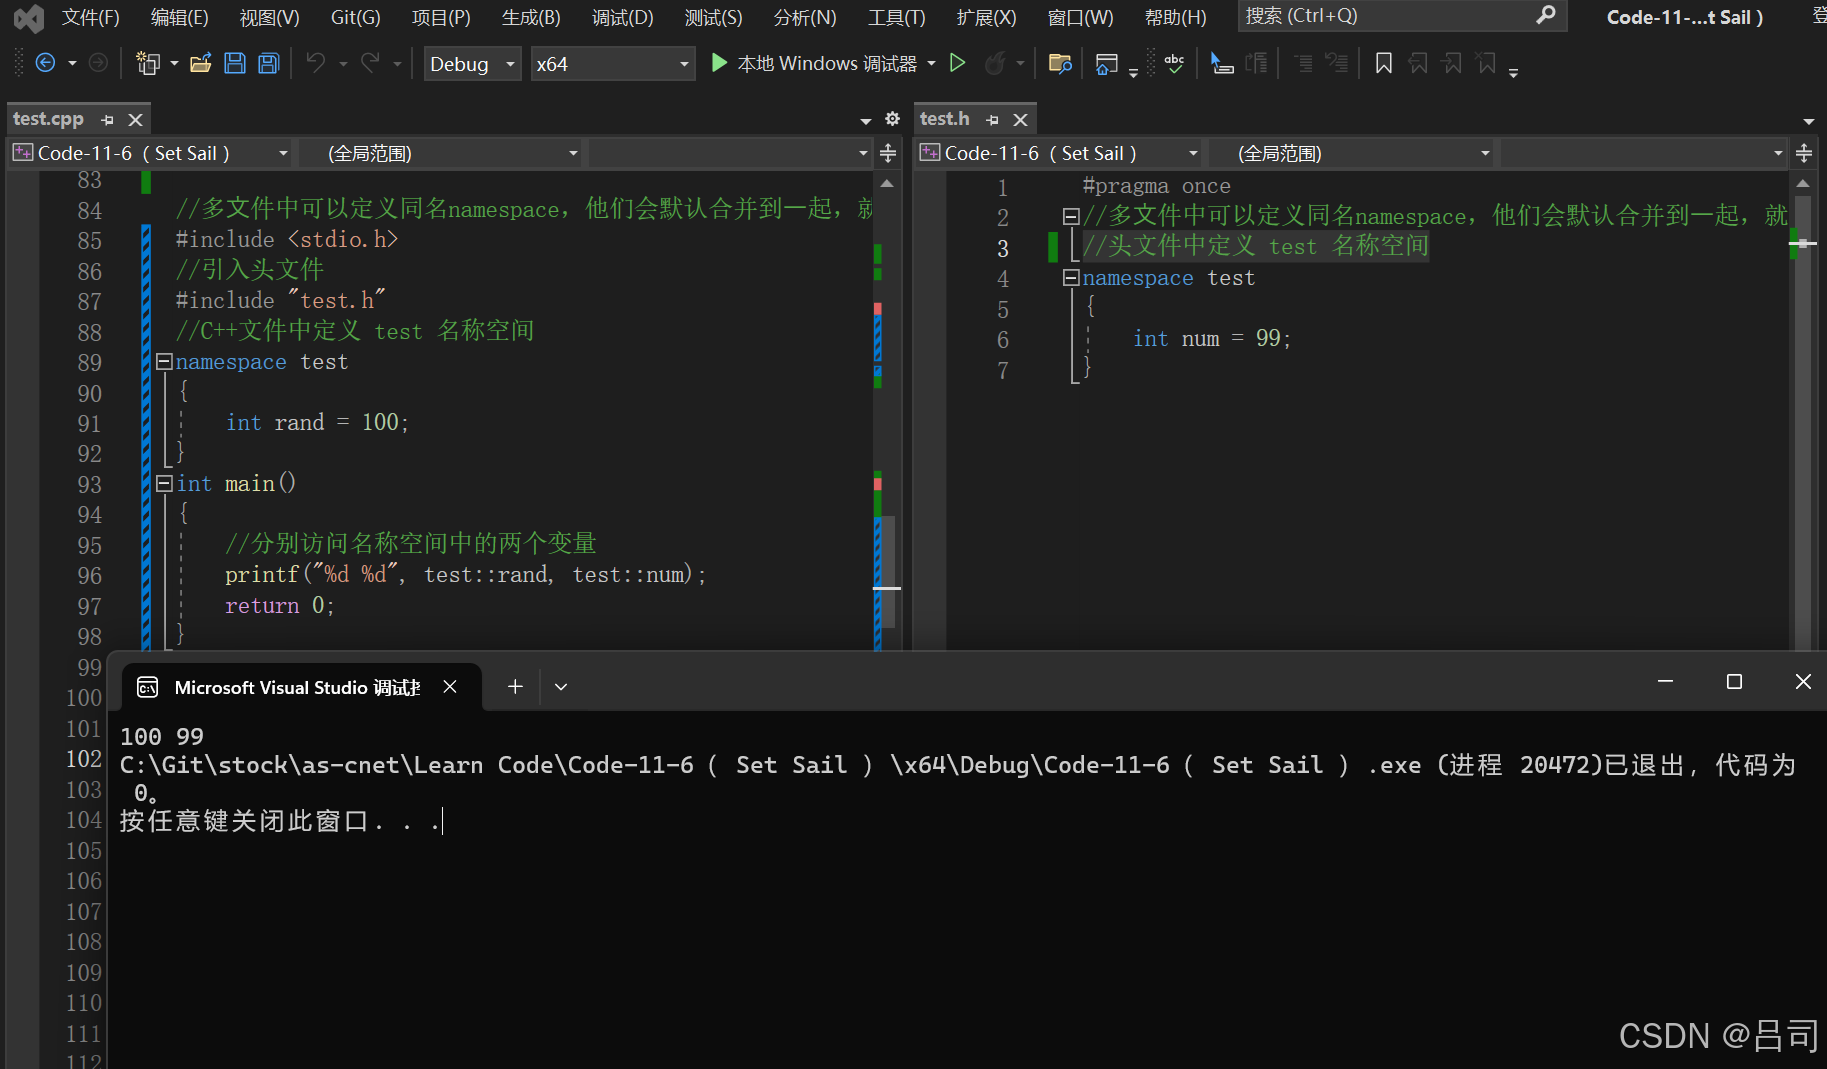The height and width of the screenshot is (1069, 1827).
Task: Save all open files
Action: [x=268, y=62]
